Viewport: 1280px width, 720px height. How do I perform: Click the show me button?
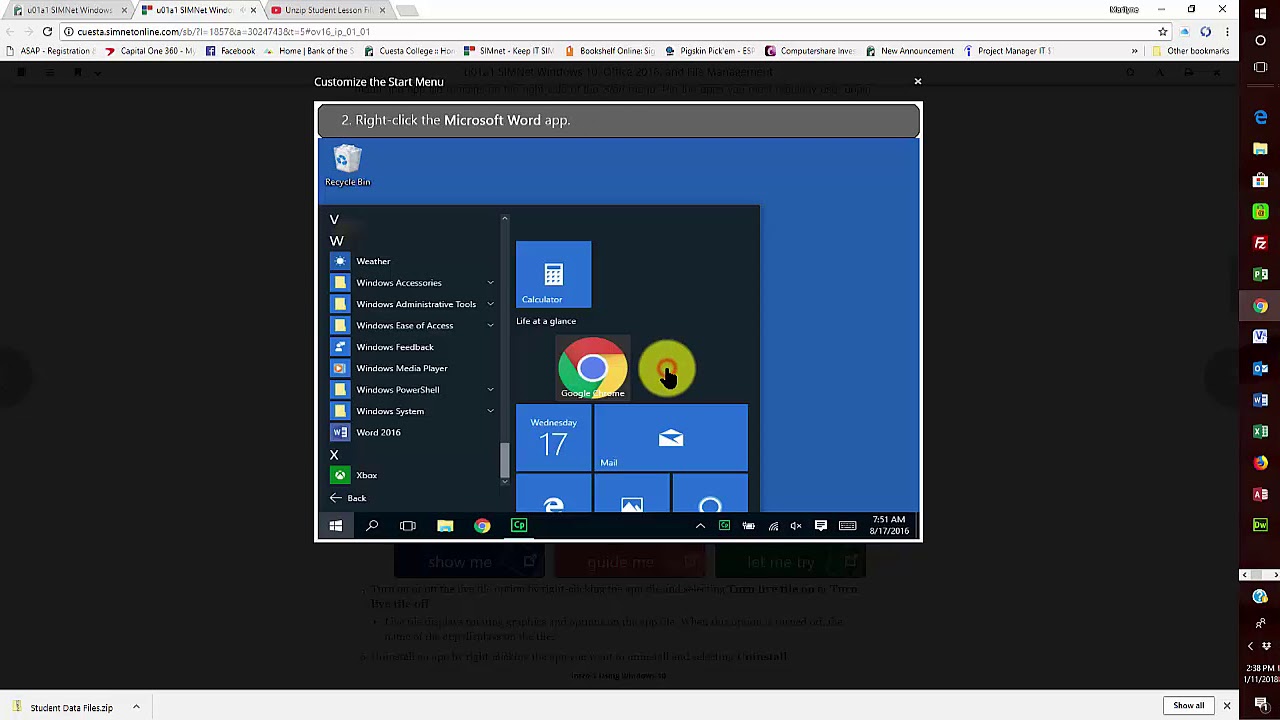(x=469, y=562)
